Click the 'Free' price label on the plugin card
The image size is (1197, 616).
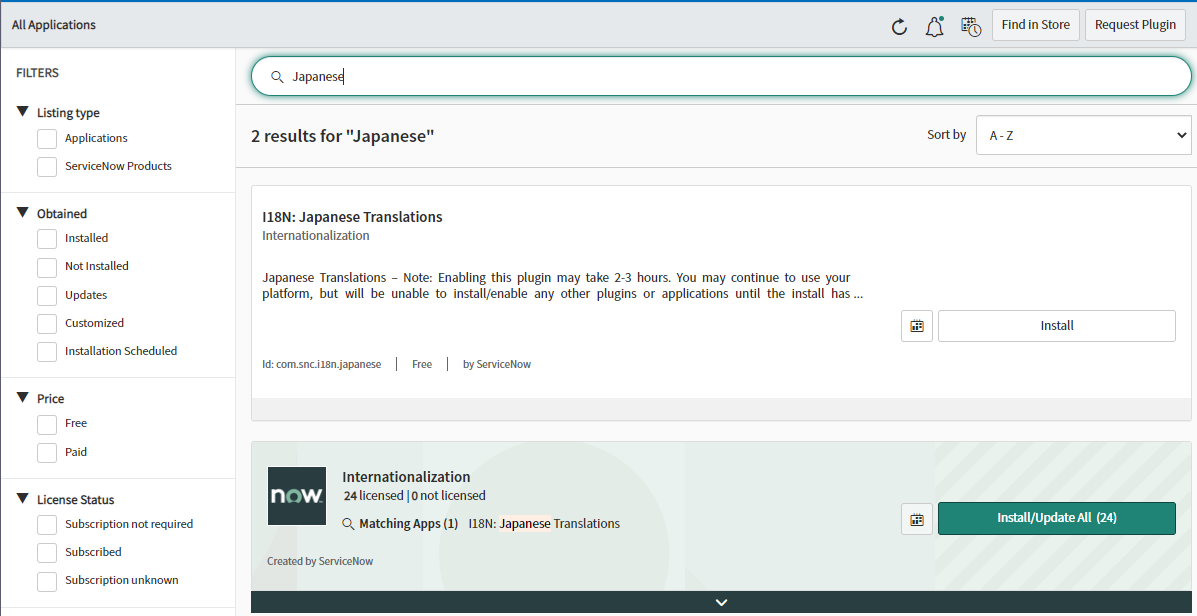[x=422, y=365]
